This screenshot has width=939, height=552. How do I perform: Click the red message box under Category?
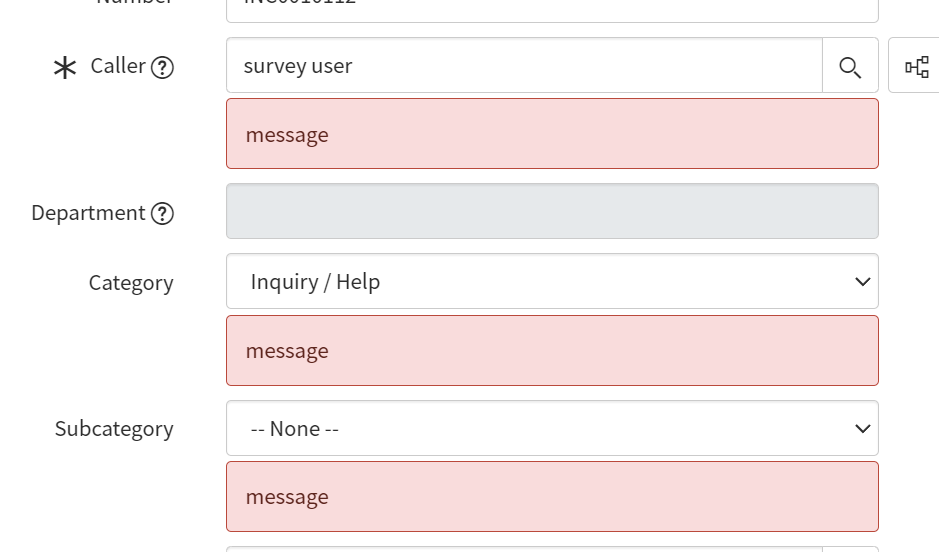(x=552, y=351)
